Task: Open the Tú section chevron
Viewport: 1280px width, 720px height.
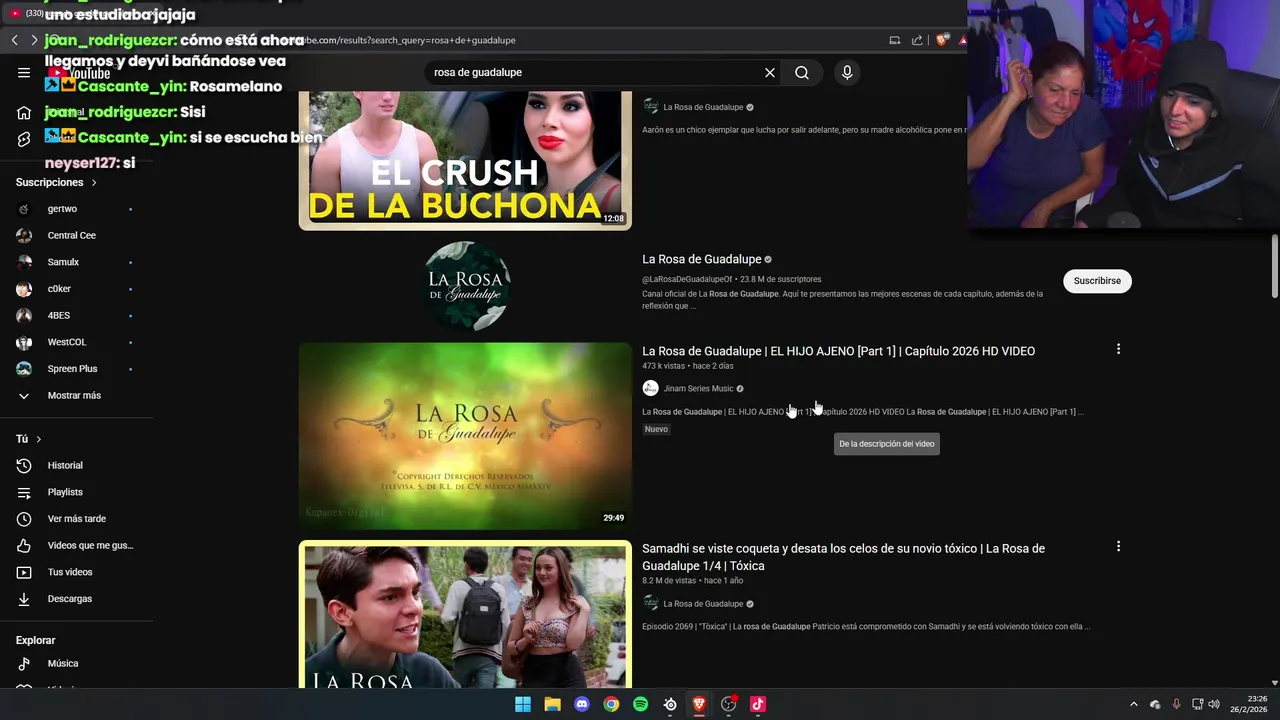Action: (39, 439)
